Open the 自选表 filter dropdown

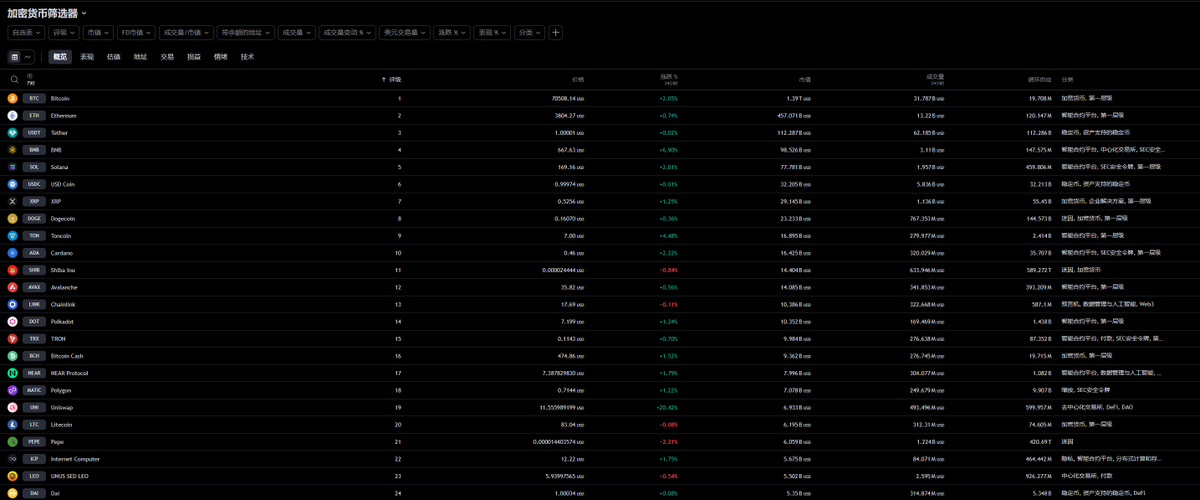[27, 33]
